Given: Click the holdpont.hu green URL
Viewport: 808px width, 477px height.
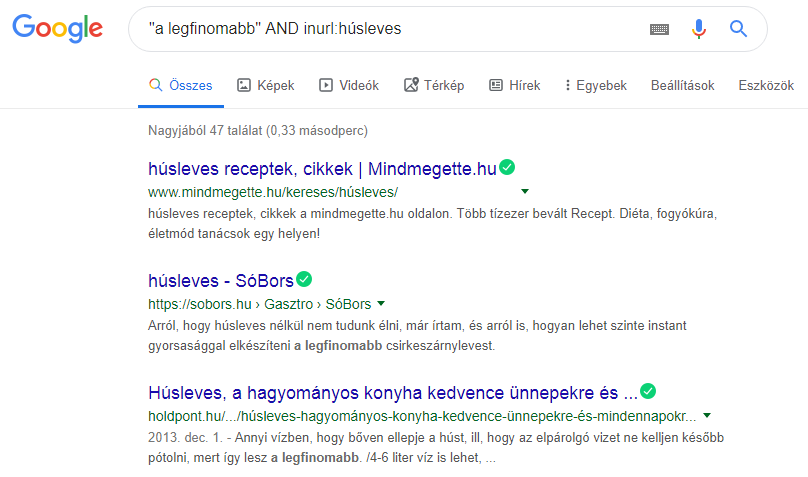Looking at the screenshot, I should tap(422, 416).
